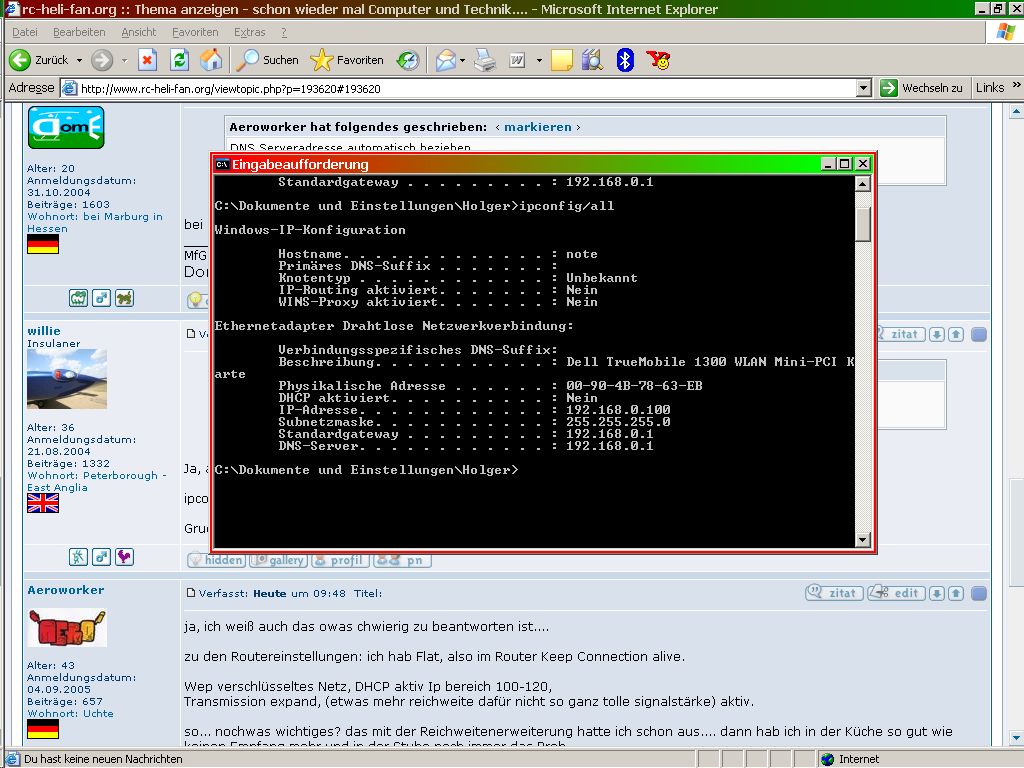
Task: Click the Yahoo Messenger smiley icon
Action: tap(658, 60)
